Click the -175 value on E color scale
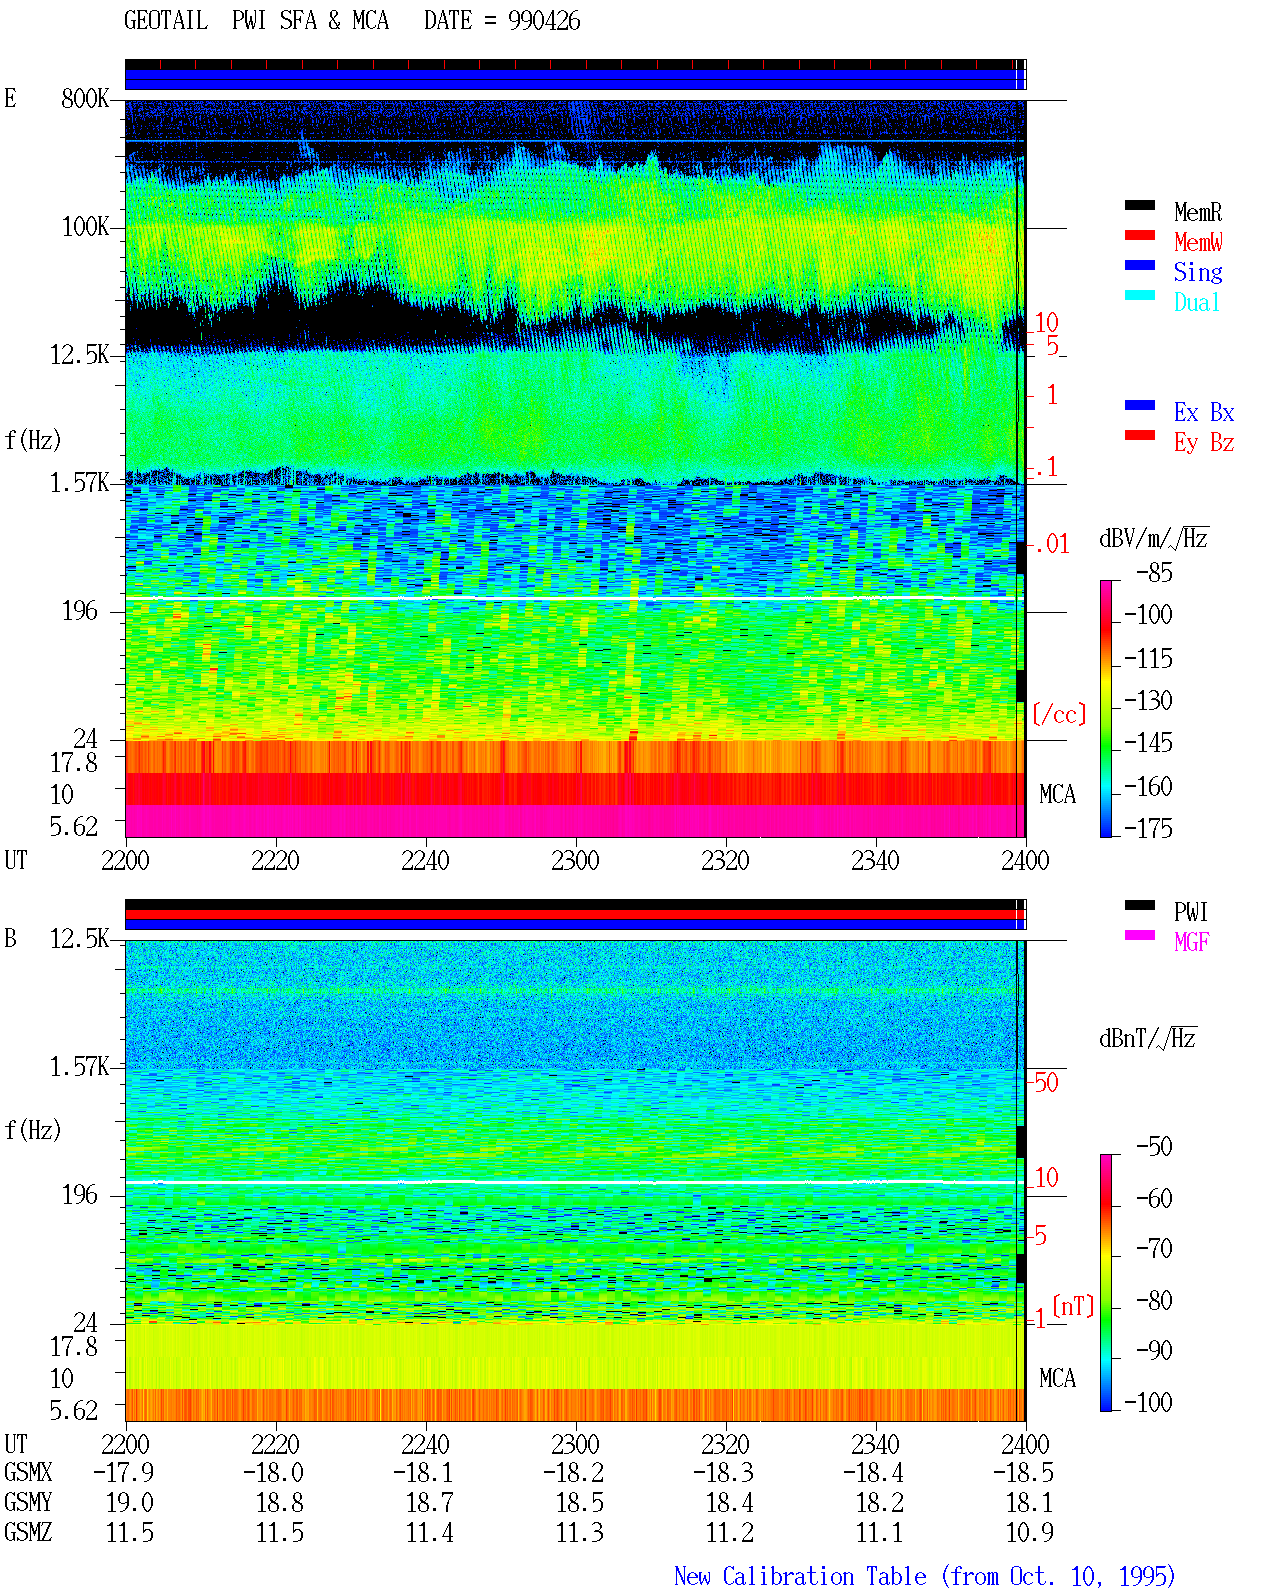 [1148, 829]
